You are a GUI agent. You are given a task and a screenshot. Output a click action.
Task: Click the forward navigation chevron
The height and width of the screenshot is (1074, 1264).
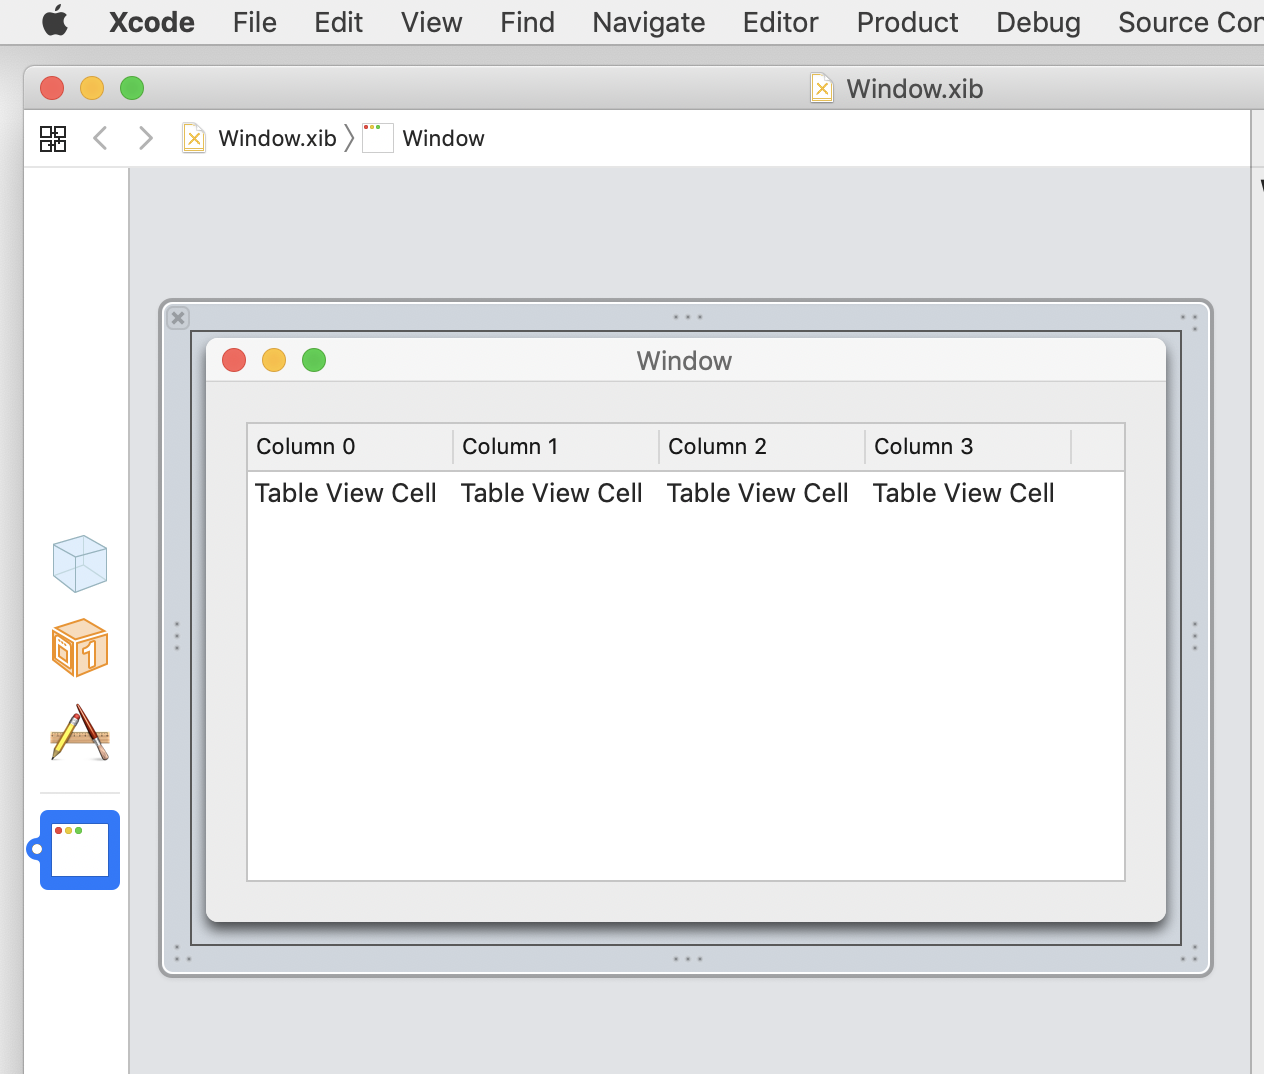(x=145, y=138)
